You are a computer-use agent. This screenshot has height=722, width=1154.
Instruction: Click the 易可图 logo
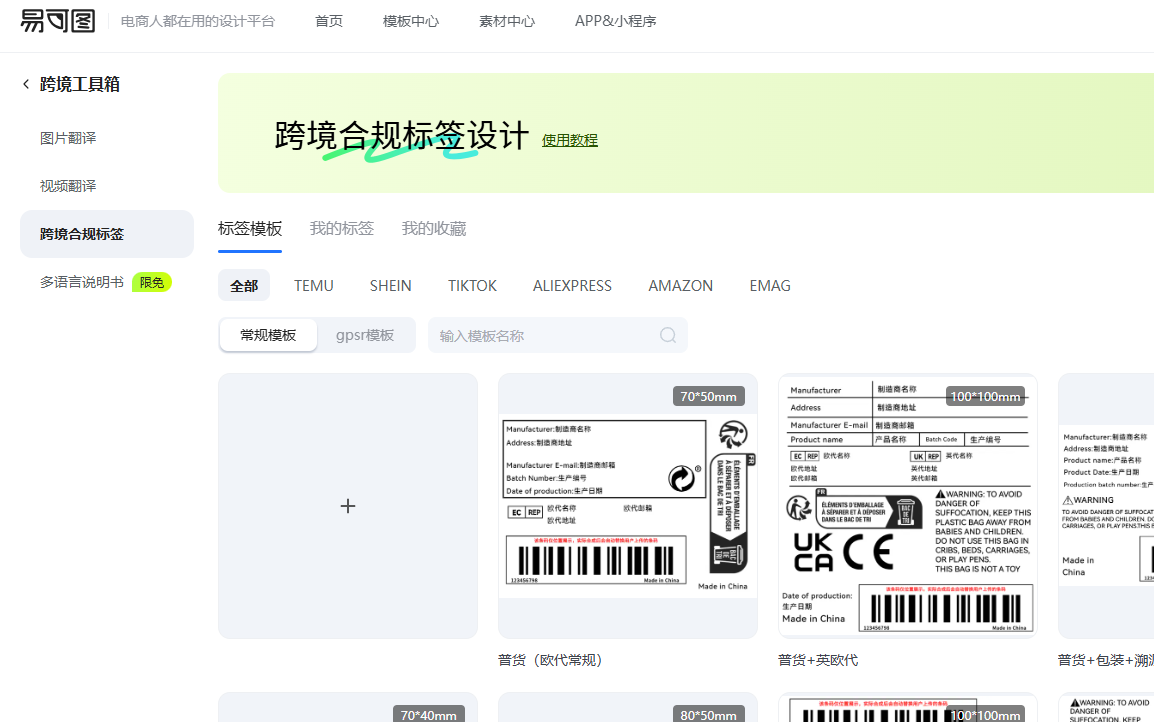point(57,21)
